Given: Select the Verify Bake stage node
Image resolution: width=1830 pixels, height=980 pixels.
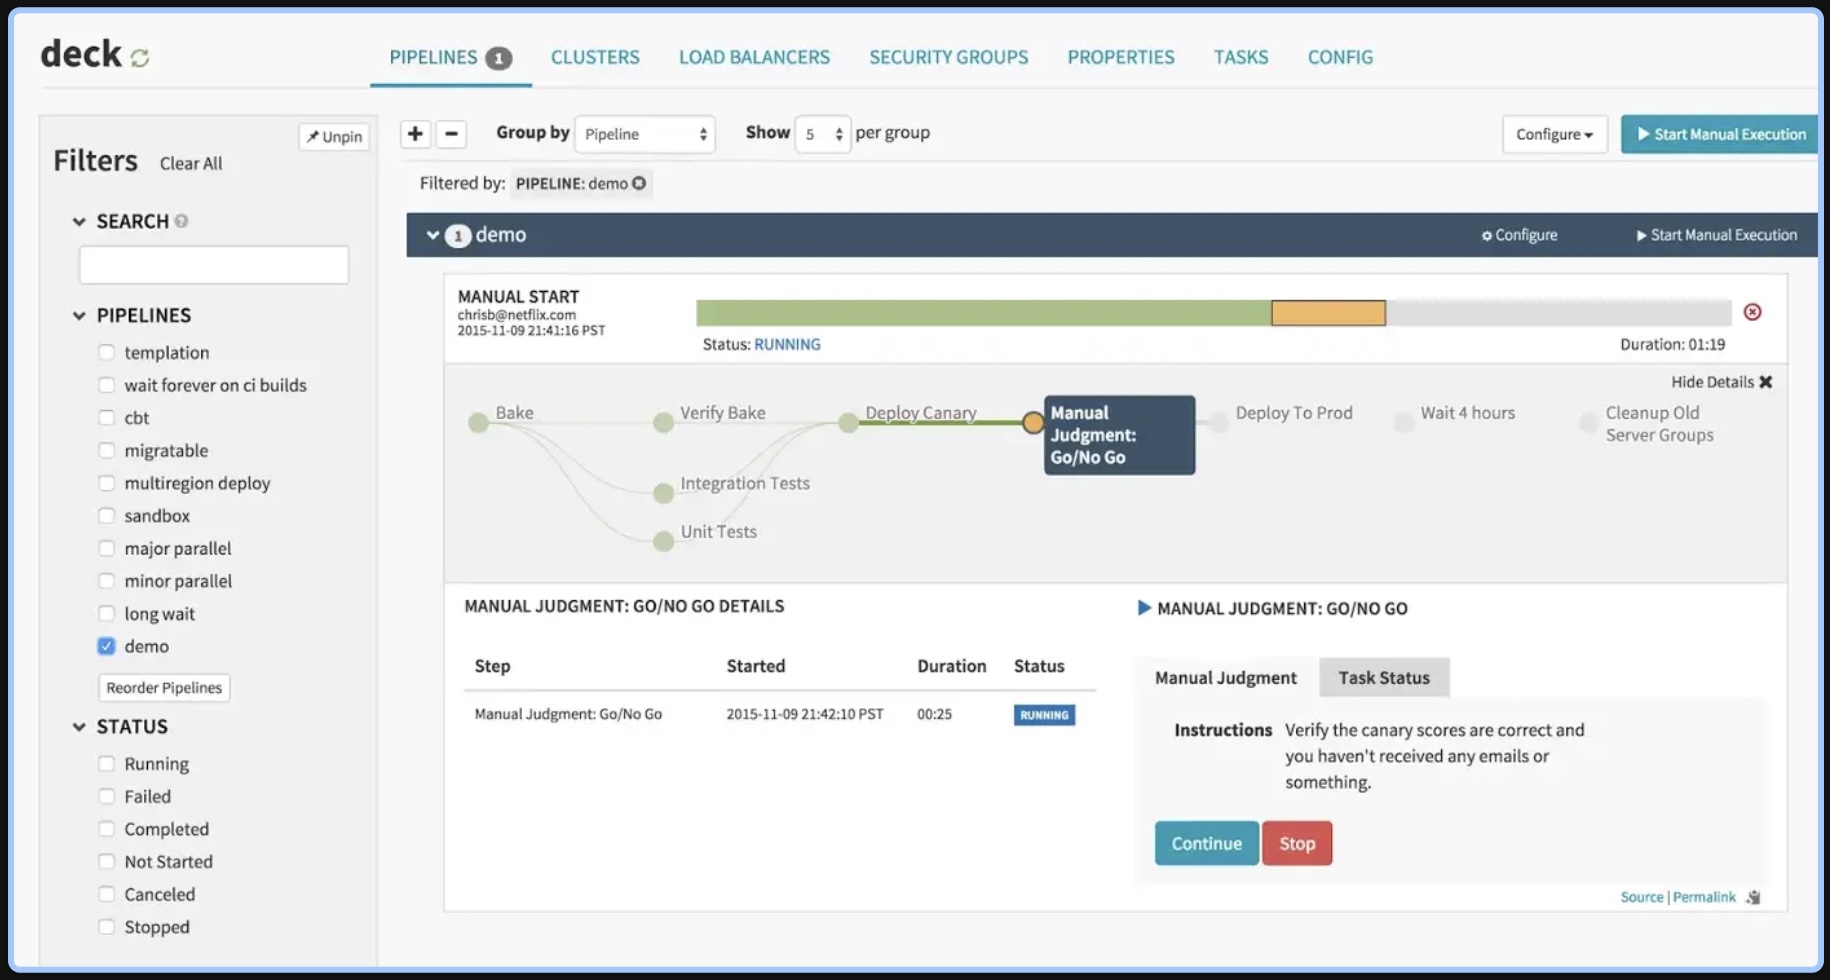Looking at the screenshot, I should pos(663,423).
